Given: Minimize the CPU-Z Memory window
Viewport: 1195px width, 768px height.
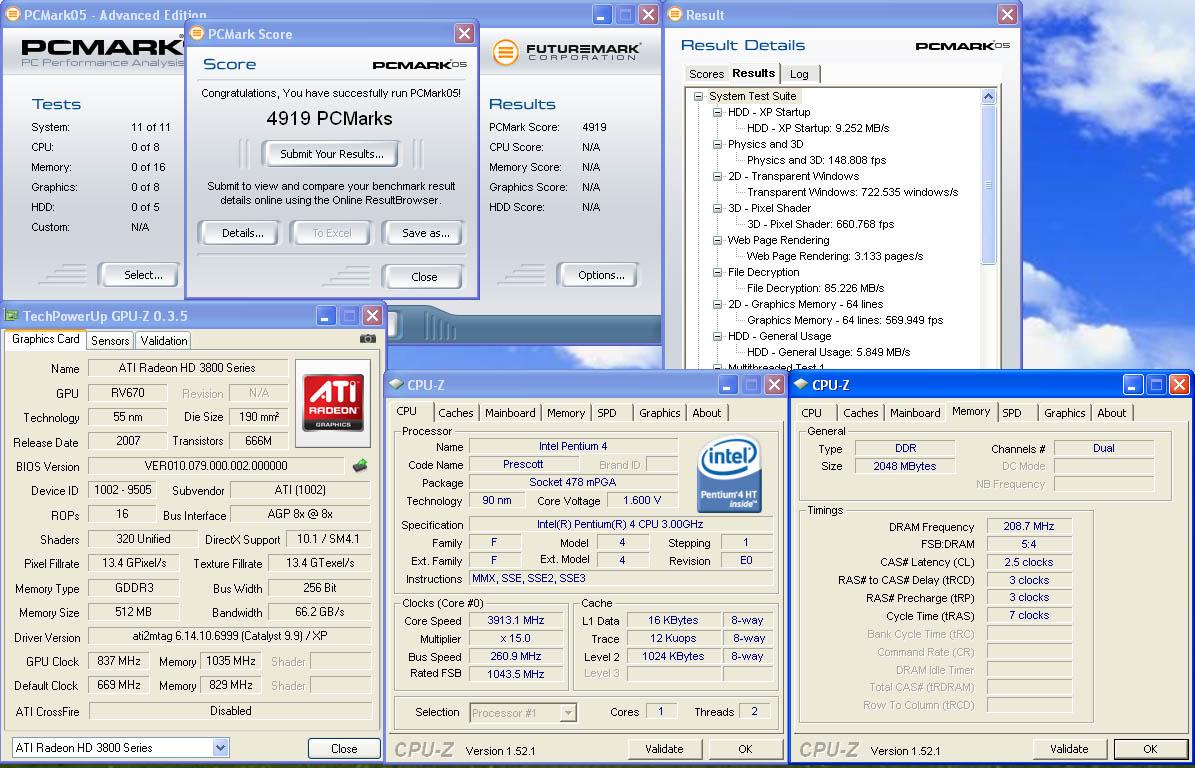Looking at the screenshot, I should 1133,385.
